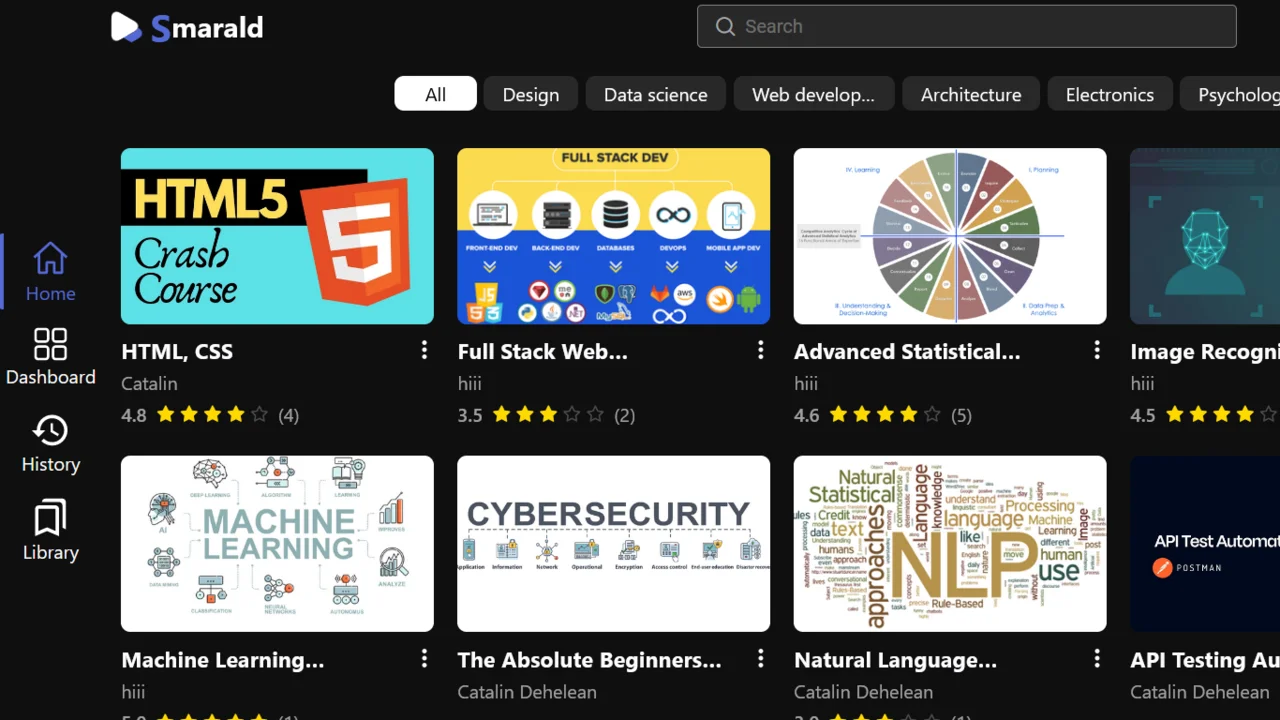
Task: Open the Cybersecurity thumbnail
Action: 614,544
